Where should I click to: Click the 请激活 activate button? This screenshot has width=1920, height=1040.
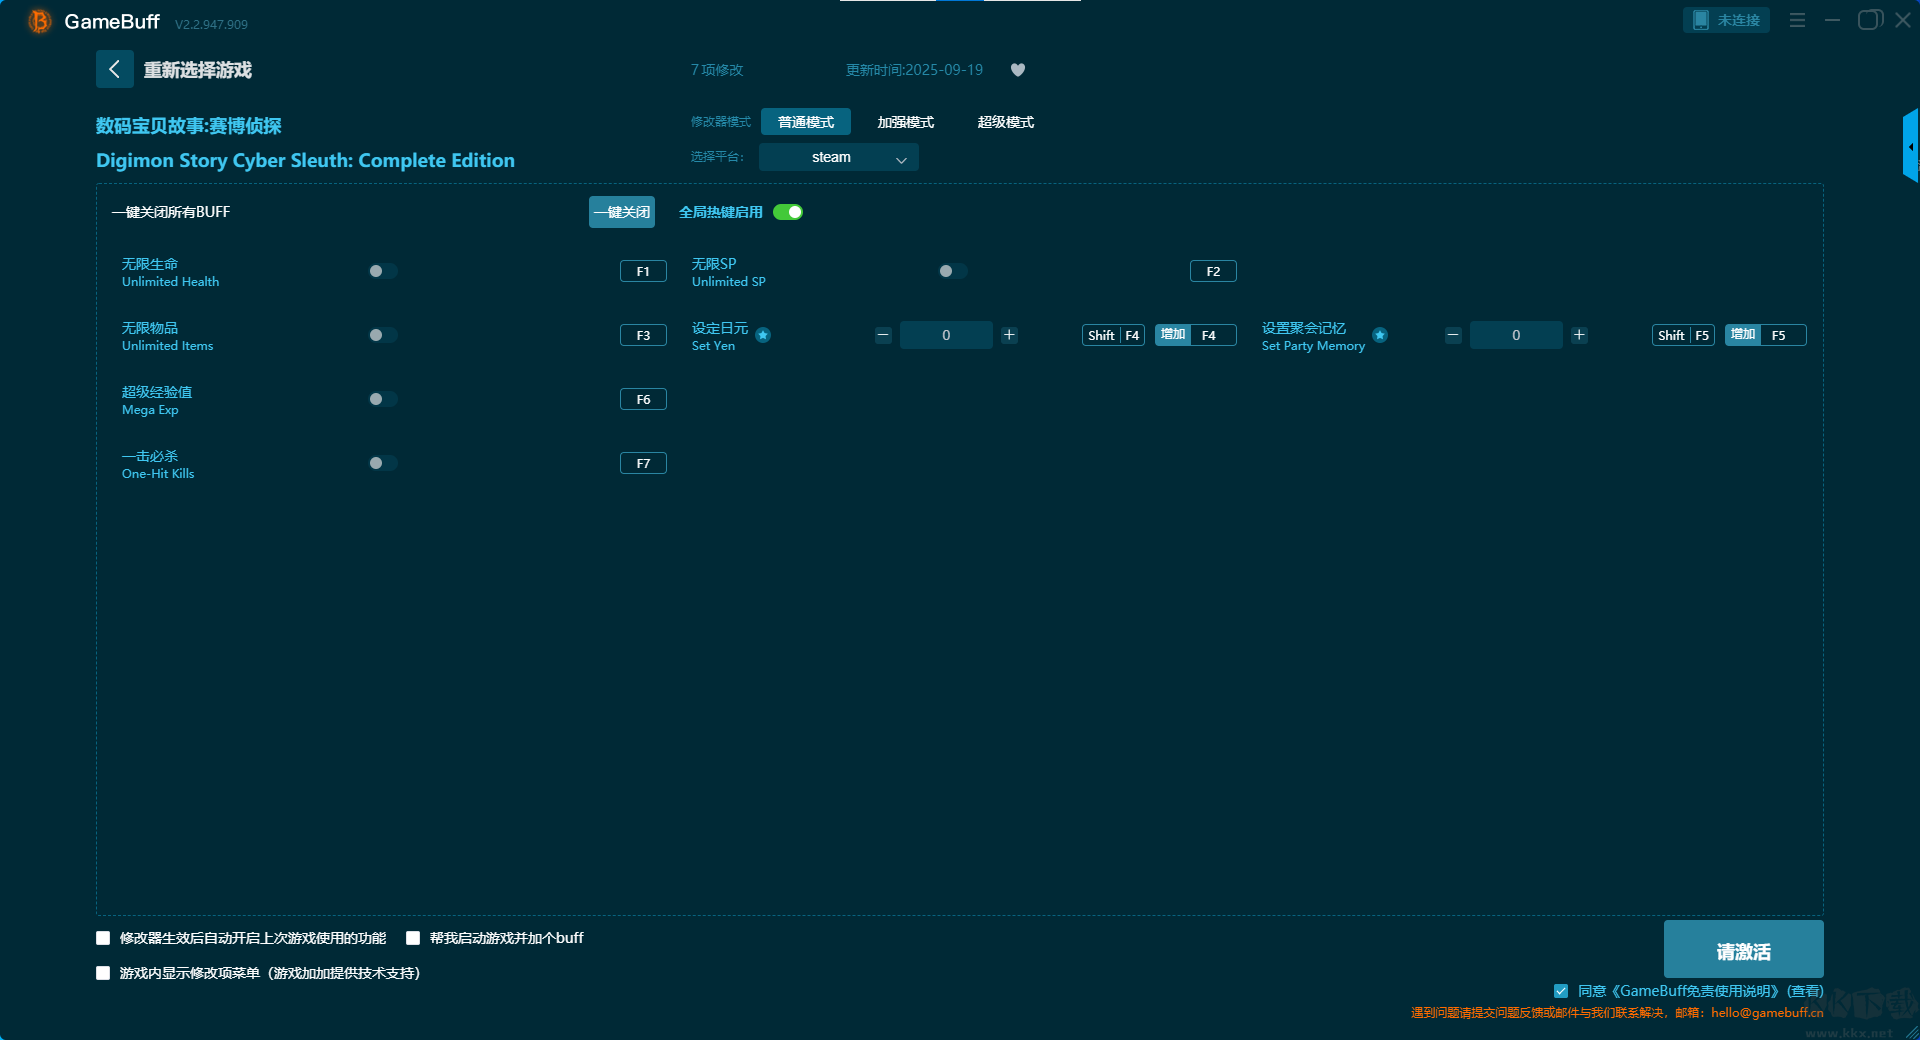[1743, 950]
